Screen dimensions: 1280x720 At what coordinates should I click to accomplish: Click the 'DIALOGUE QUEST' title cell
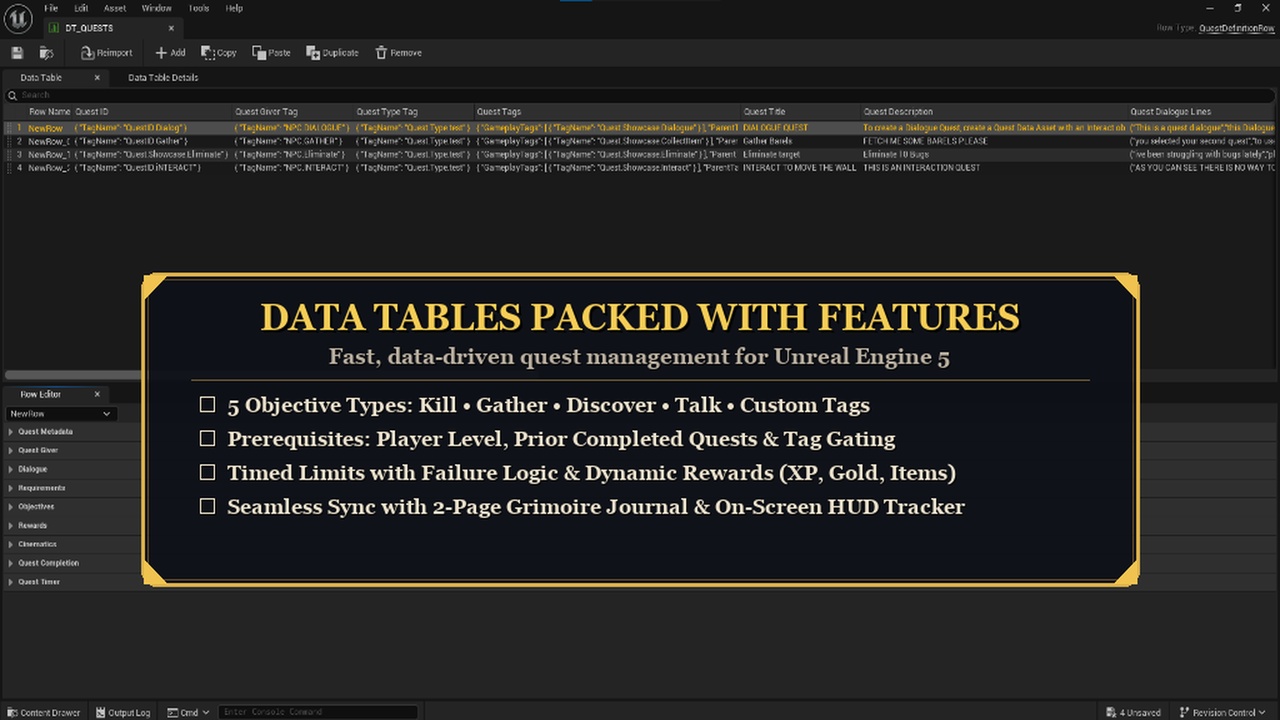(775, 128)
